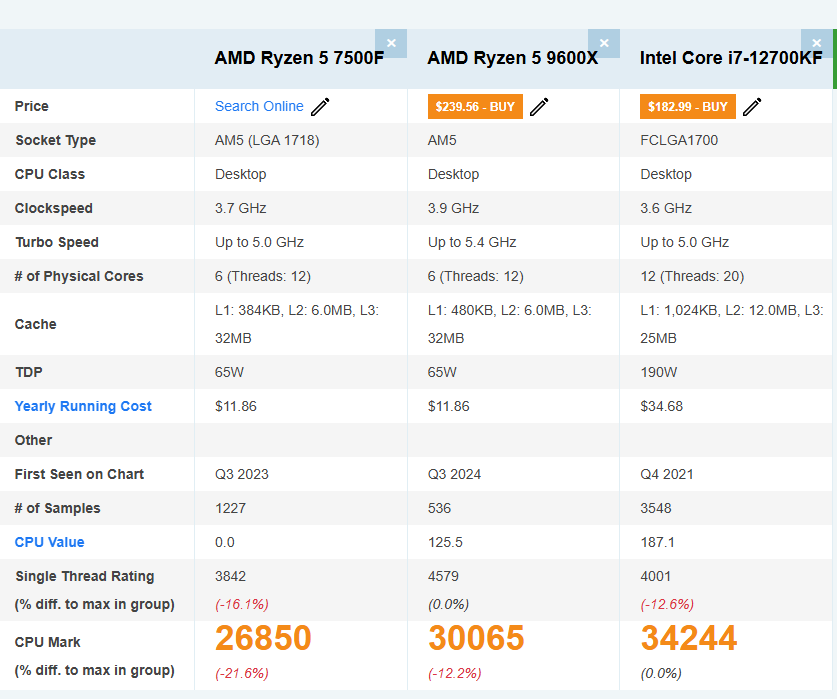Click the Q4 2021 first seen value
The height and width of the screenshot is (699, 837).
tap(667, 474)
